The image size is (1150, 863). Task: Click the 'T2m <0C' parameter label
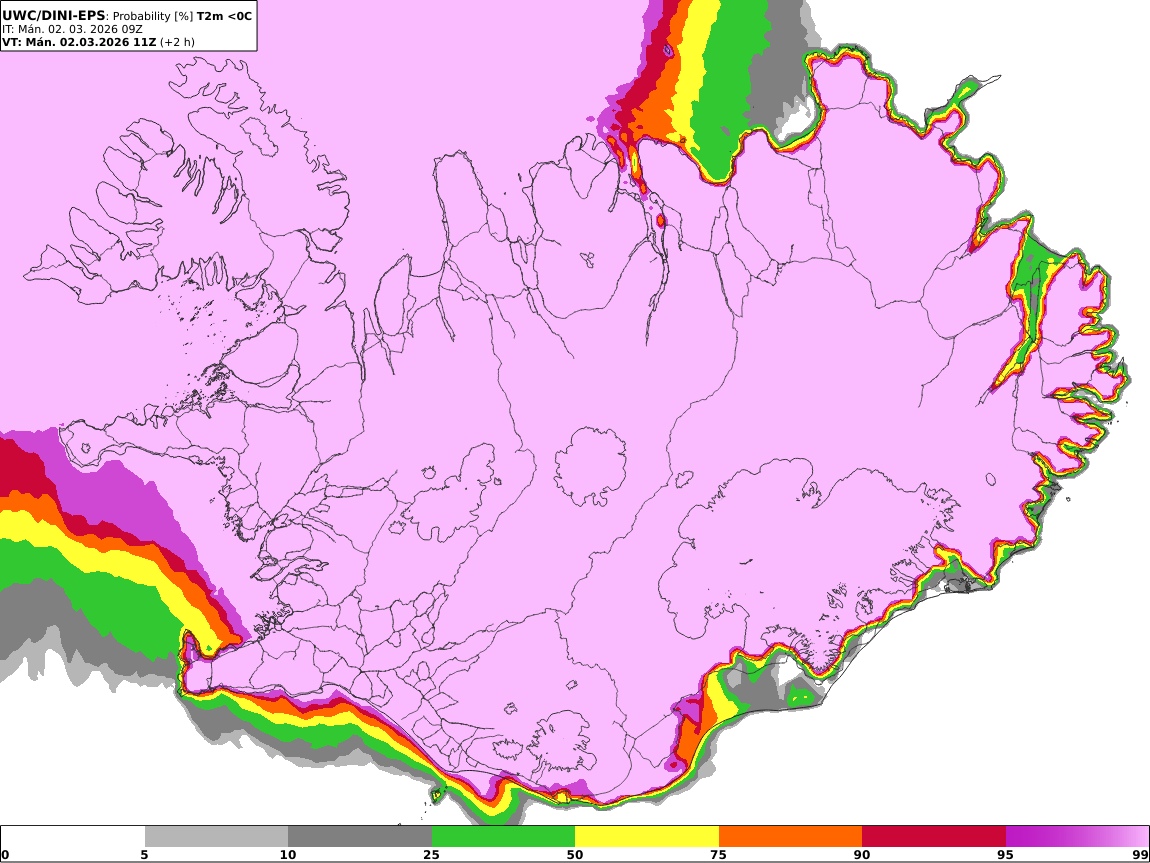click(224, 15)
